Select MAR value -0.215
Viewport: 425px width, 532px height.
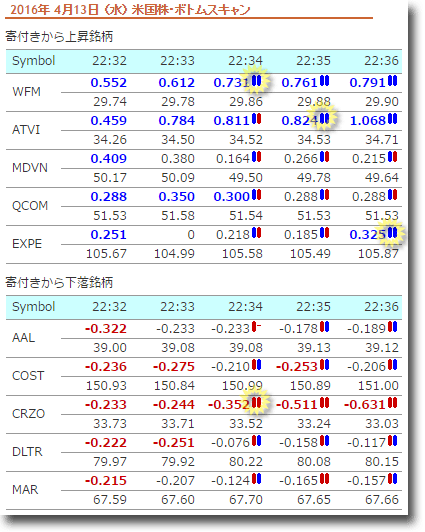(x=105, y=481)
